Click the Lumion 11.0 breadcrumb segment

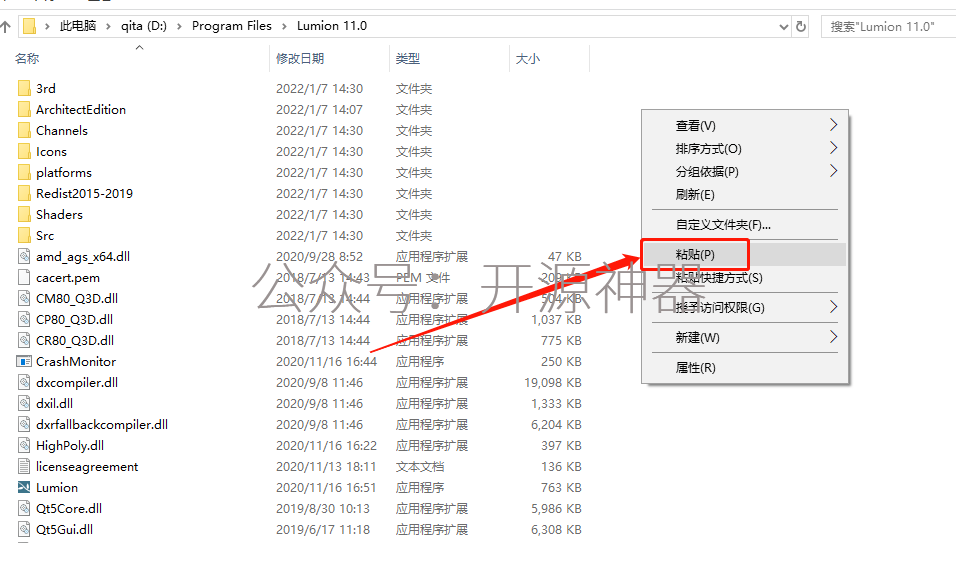click(x=332, y=26)
